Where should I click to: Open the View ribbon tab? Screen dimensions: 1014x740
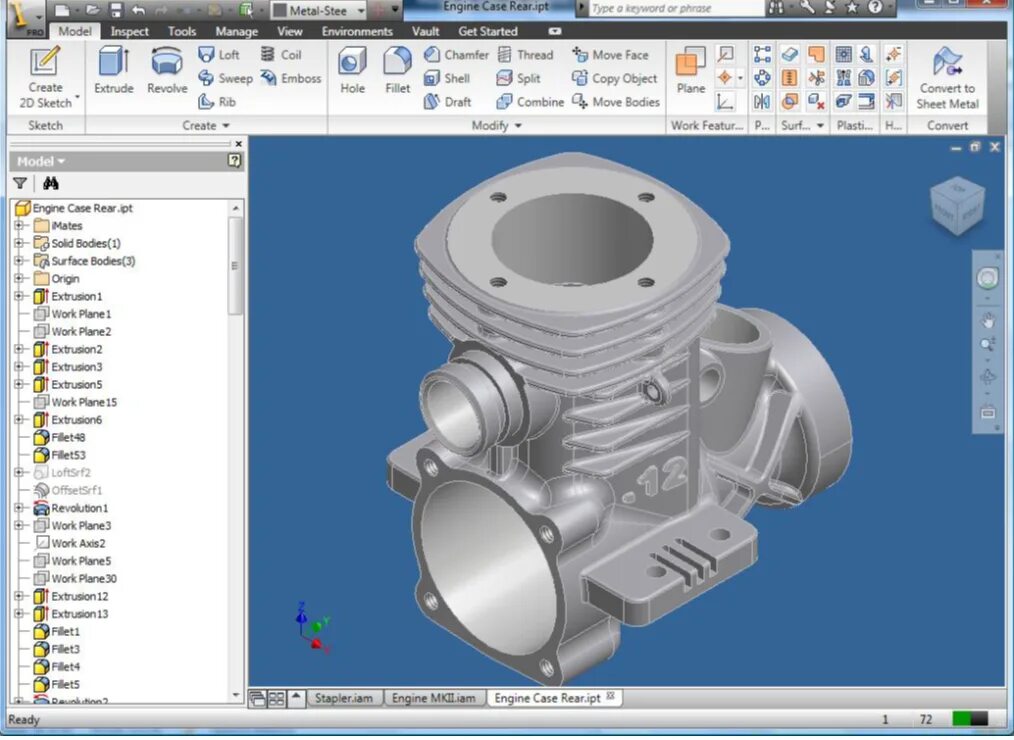tap(290, 31)
